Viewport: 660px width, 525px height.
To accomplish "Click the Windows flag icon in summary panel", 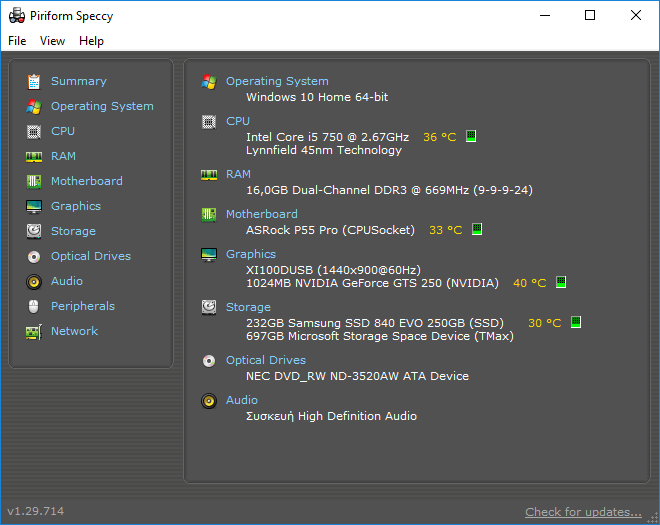I will click(x=209, y=81).
